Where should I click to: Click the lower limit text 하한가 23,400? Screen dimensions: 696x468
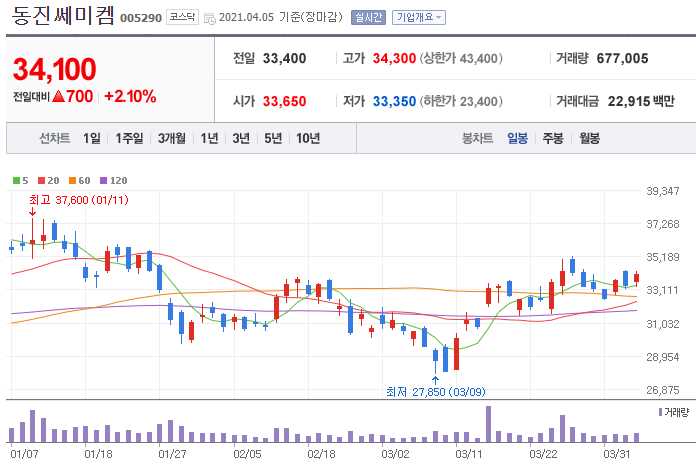coord(461,101)
